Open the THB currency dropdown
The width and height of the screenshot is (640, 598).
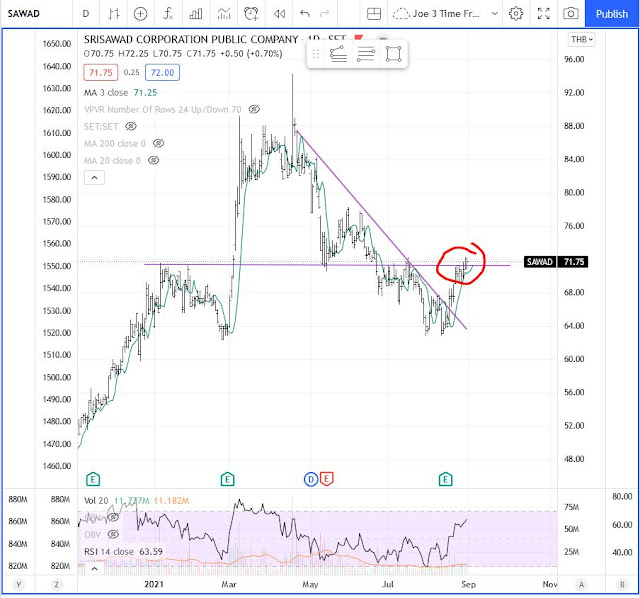[581, 40]
